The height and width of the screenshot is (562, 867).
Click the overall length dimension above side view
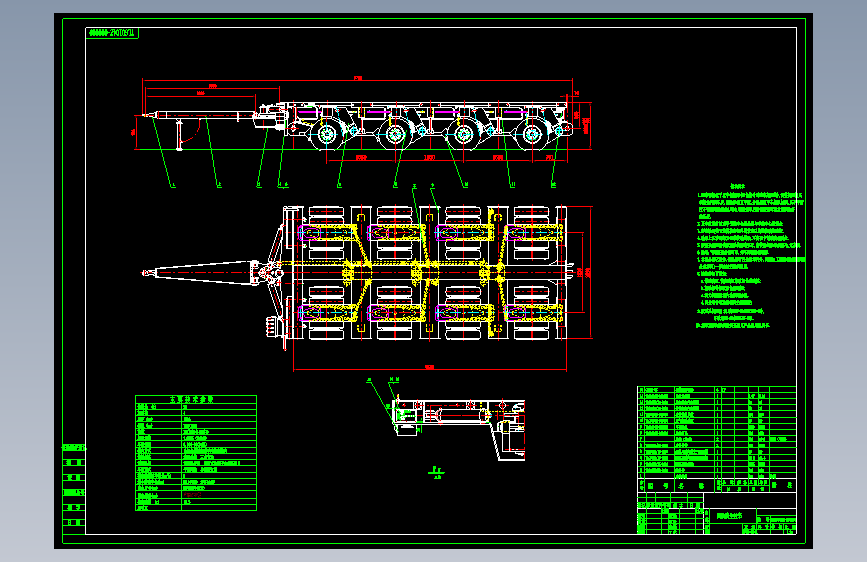358,79
